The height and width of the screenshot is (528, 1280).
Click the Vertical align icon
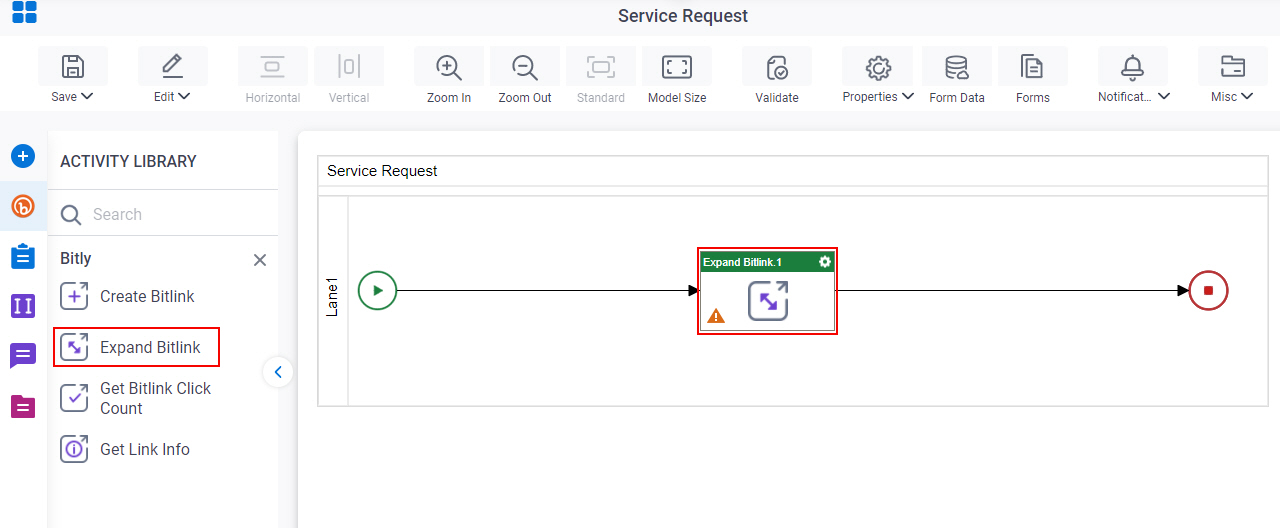[349, 67]
